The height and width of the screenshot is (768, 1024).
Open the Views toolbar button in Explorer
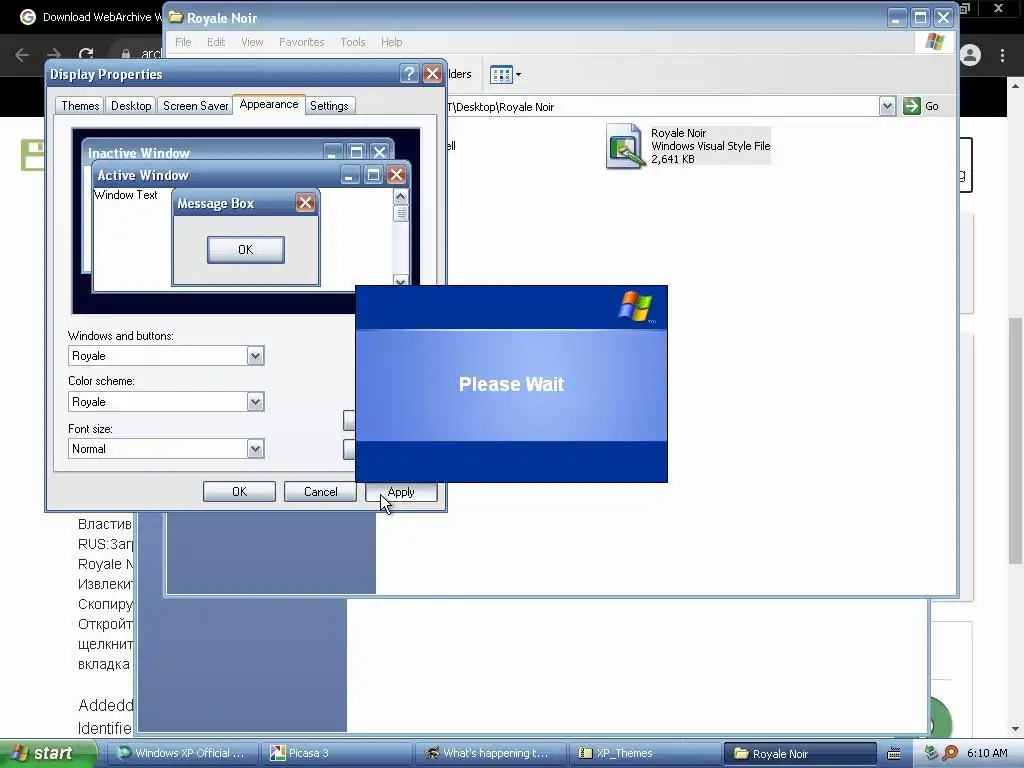(506, 74)
